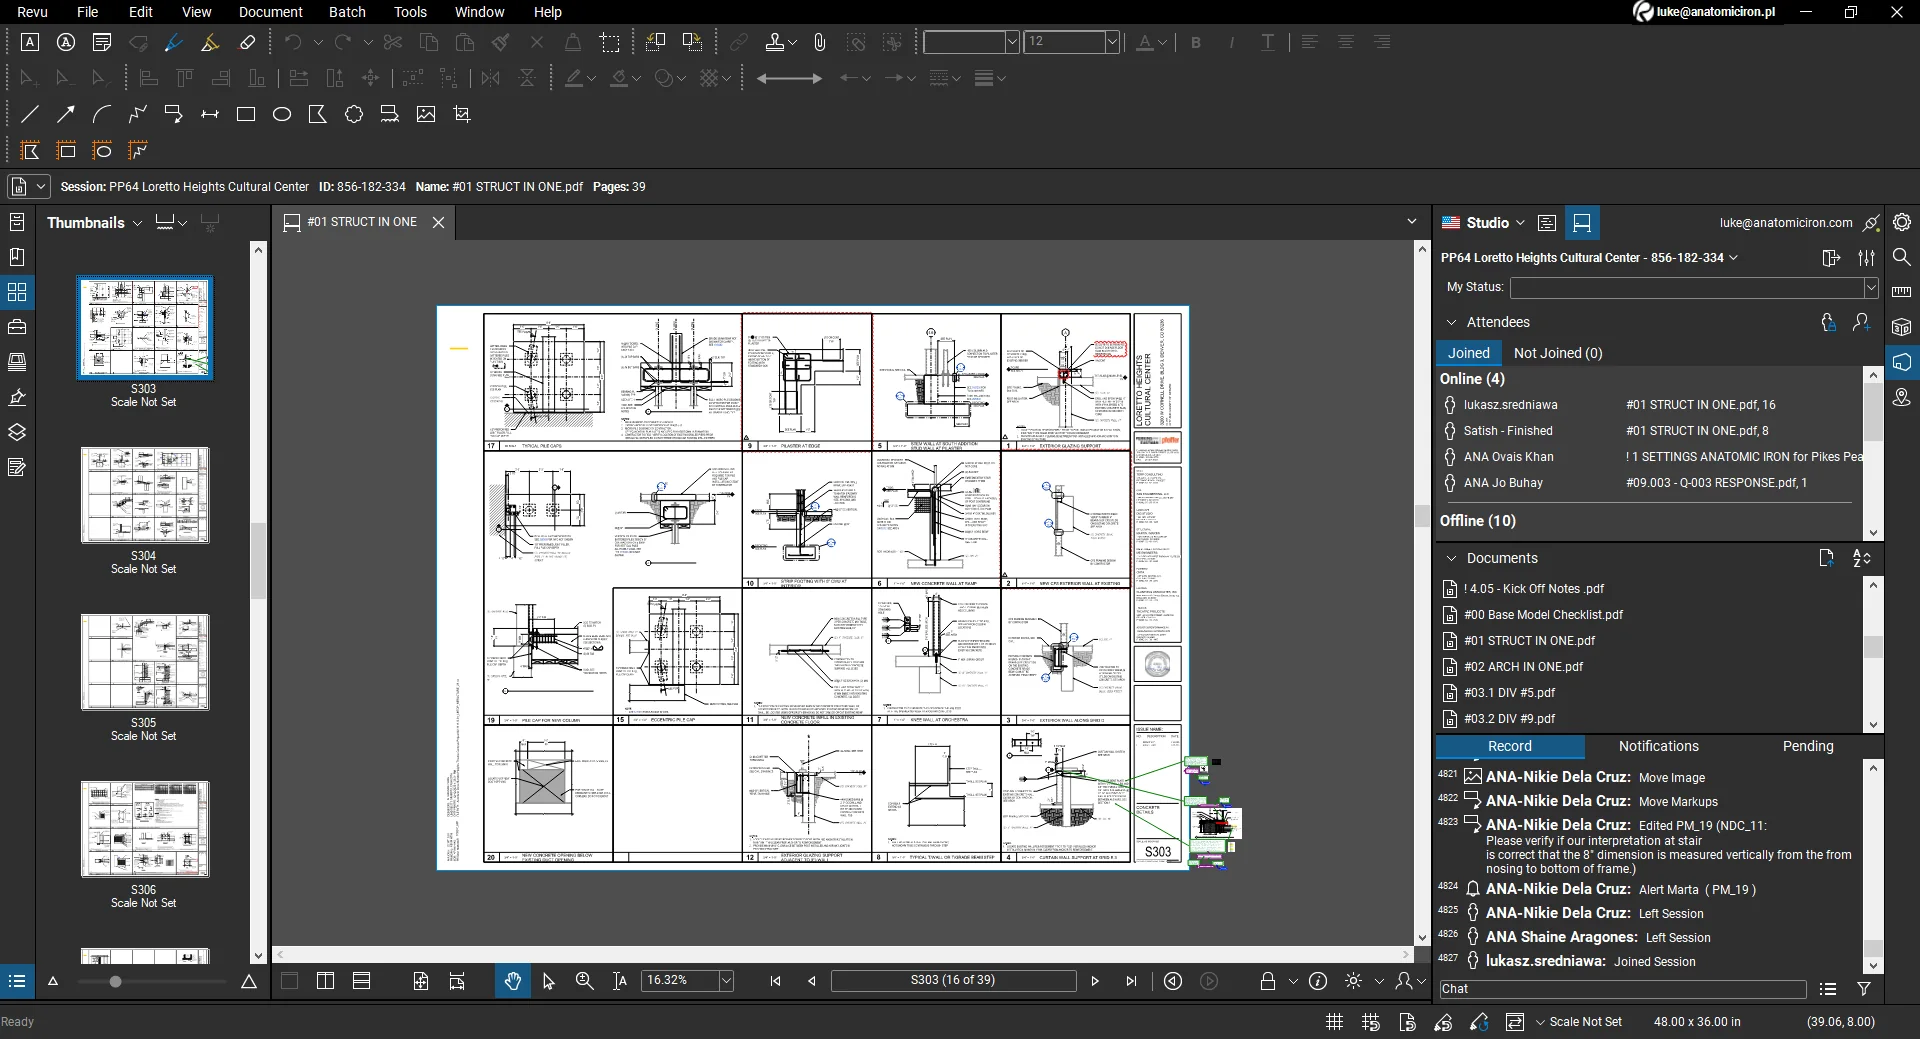Expand the Thumbnails panel dropdown

point(138,223)
